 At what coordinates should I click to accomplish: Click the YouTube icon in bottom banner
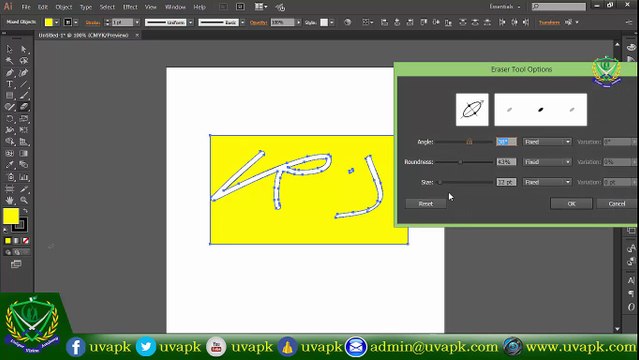click(x=216, y=347)
